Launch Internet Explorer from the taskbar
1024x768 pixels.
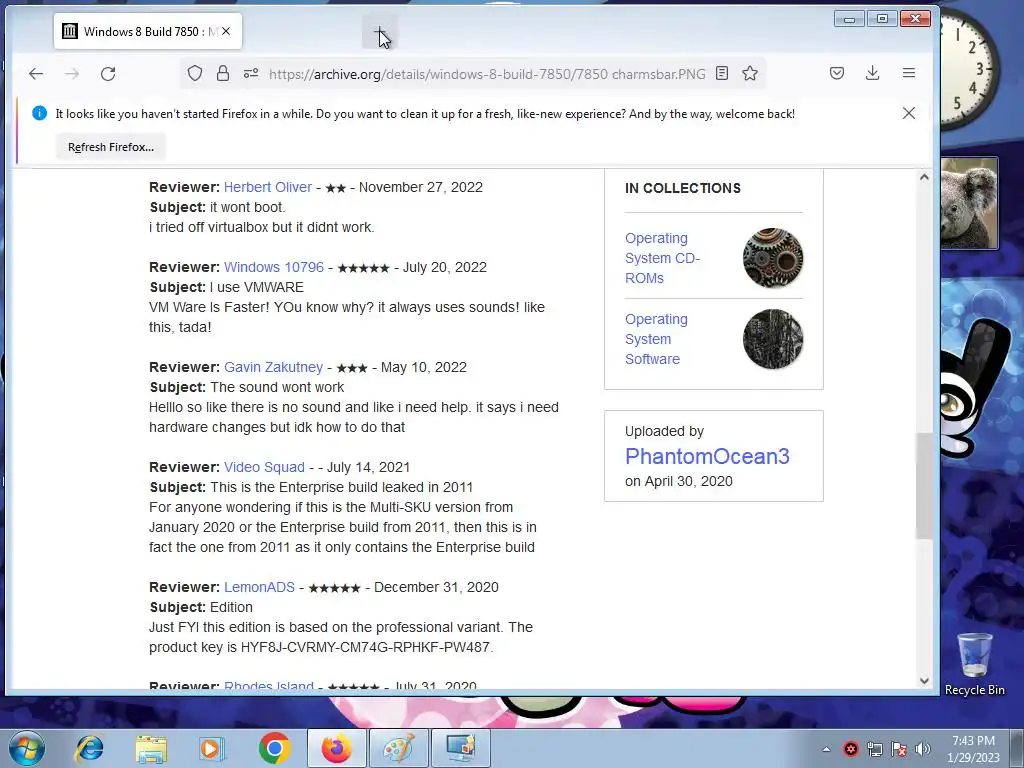click(89, 748)
